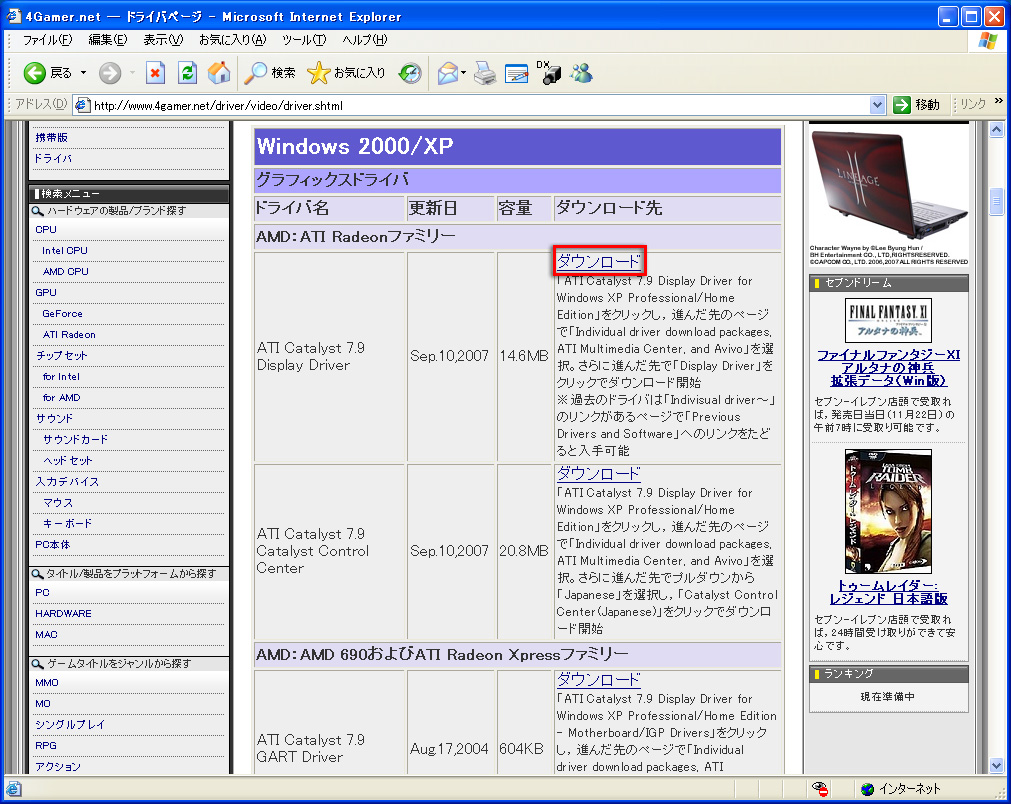Open the HARDWARE platform link
This screenshot has width=1011, height=804.
[x=63, y=613]
